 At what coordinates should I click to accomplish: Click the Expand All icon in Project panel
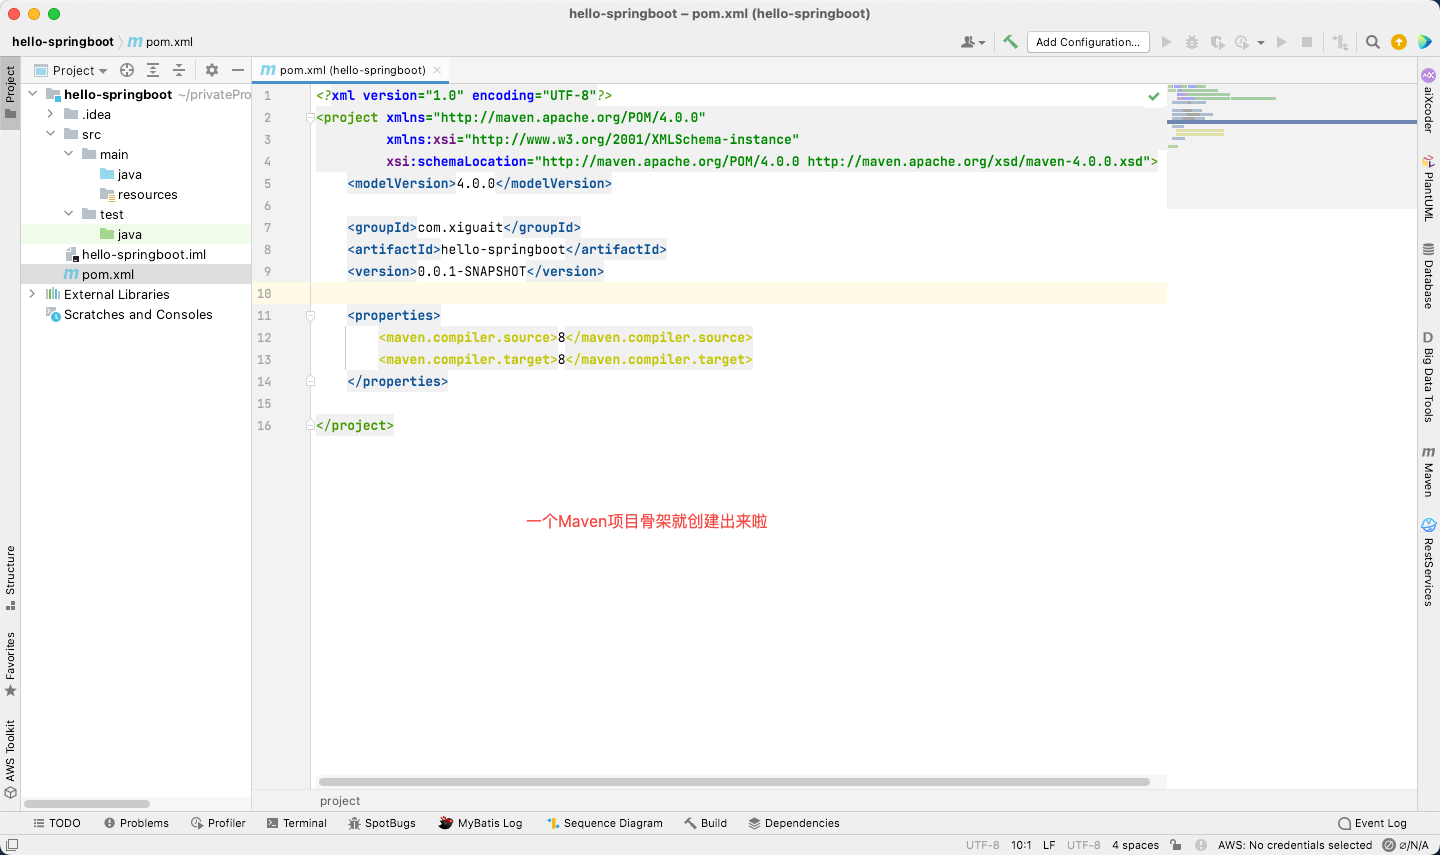click(153, 70)
